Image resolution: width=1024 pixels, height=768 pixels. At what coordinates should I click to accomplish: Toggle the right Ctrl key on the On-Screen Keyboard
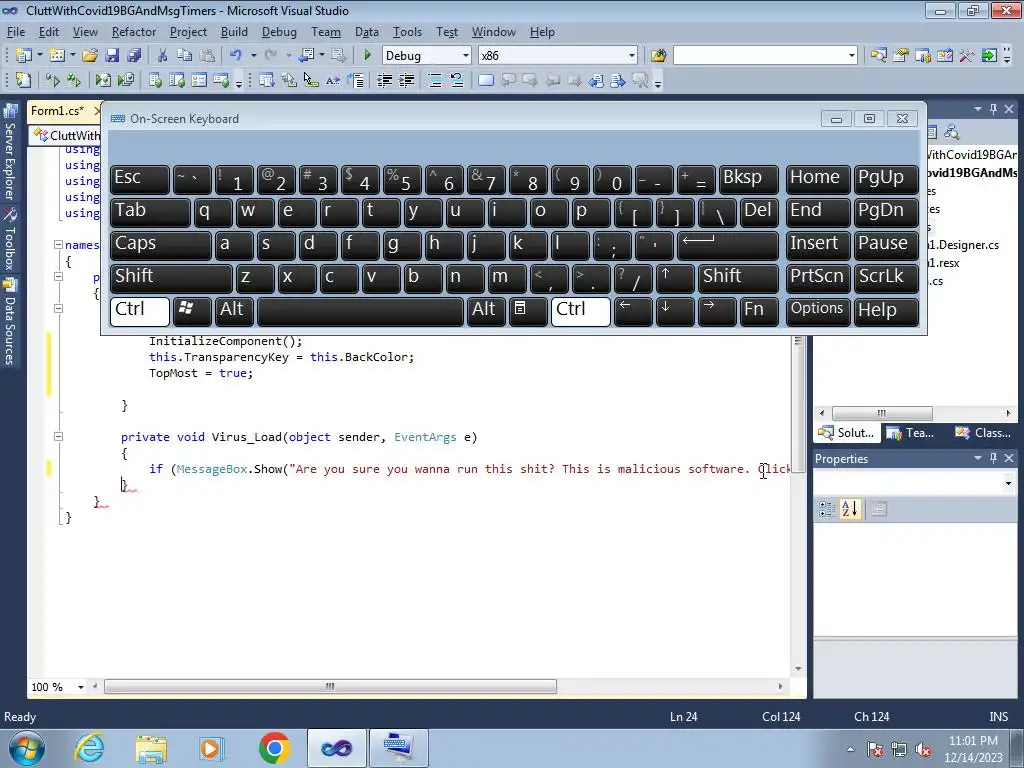click(581, 312)
